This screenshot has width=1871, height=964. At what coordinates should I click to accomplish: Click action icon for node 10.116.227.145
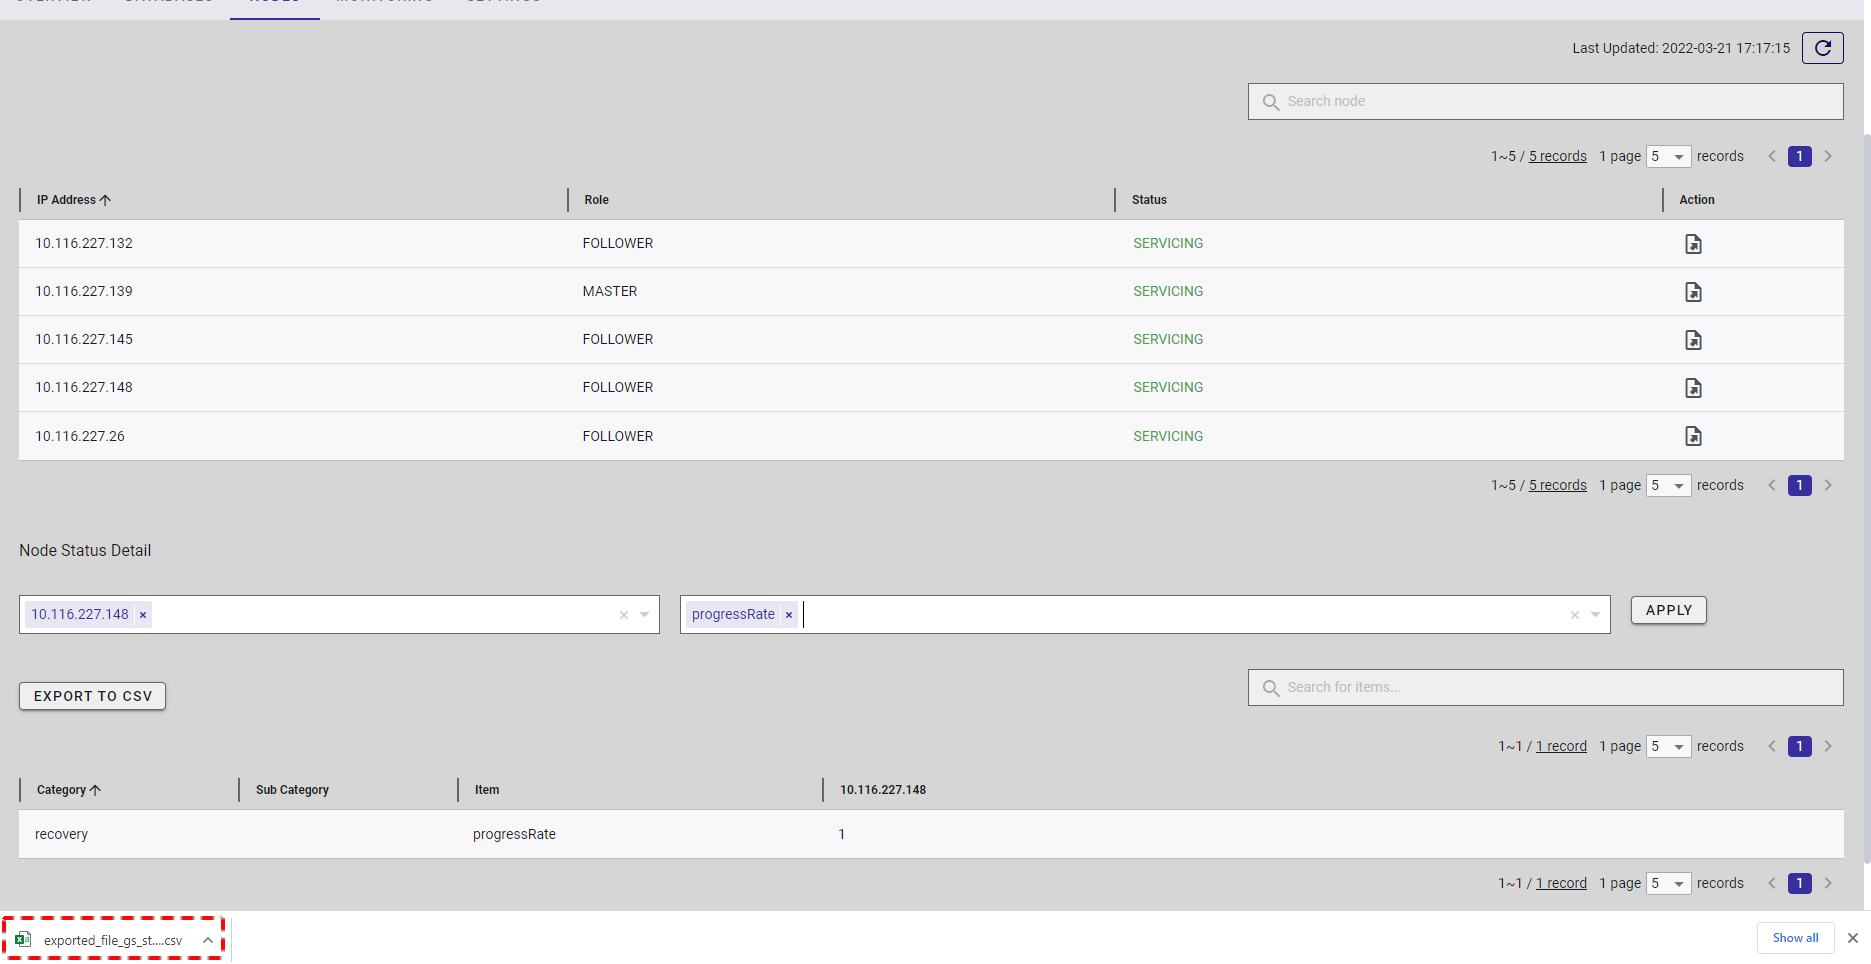[1693, 340]
